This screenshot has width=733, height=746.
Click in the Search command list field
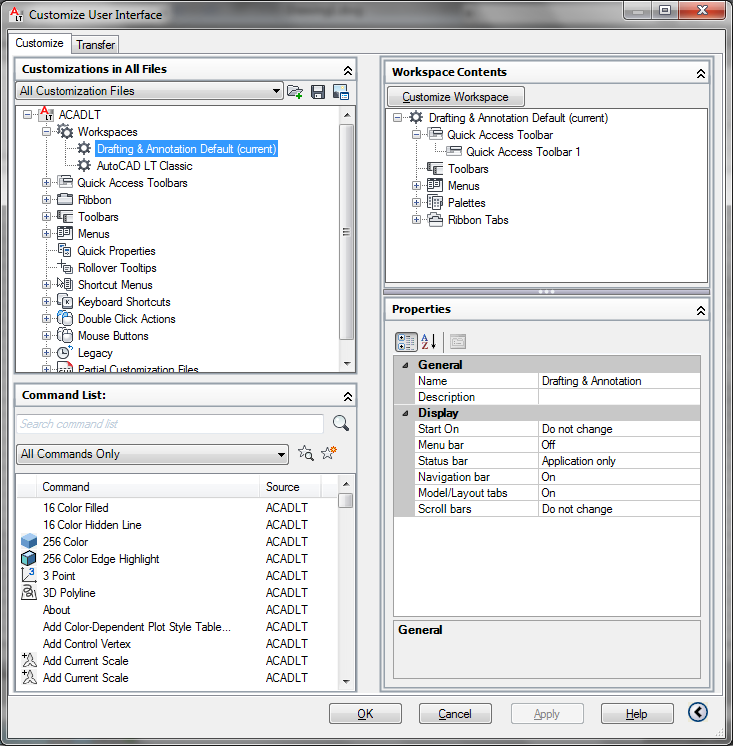[170, 423]
